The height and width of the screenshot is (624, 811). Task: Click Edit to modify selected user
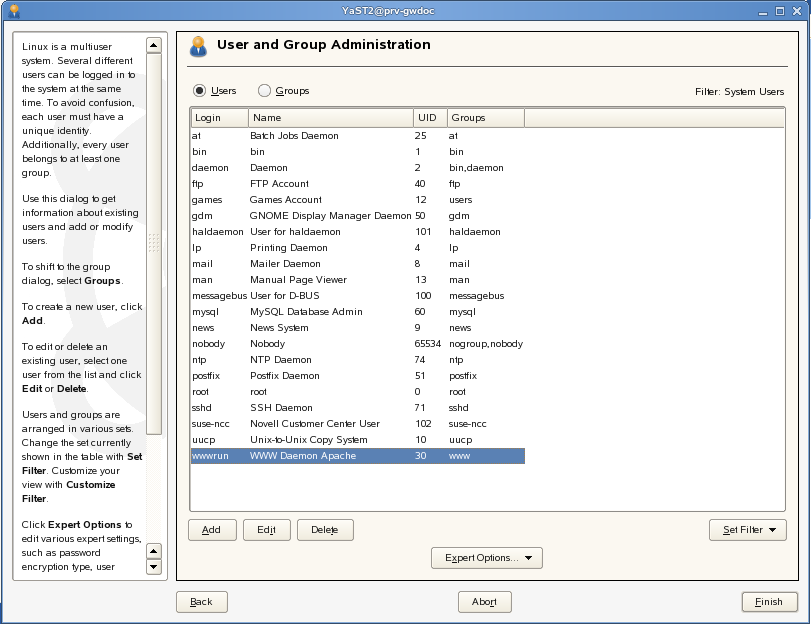click(266, 530)
